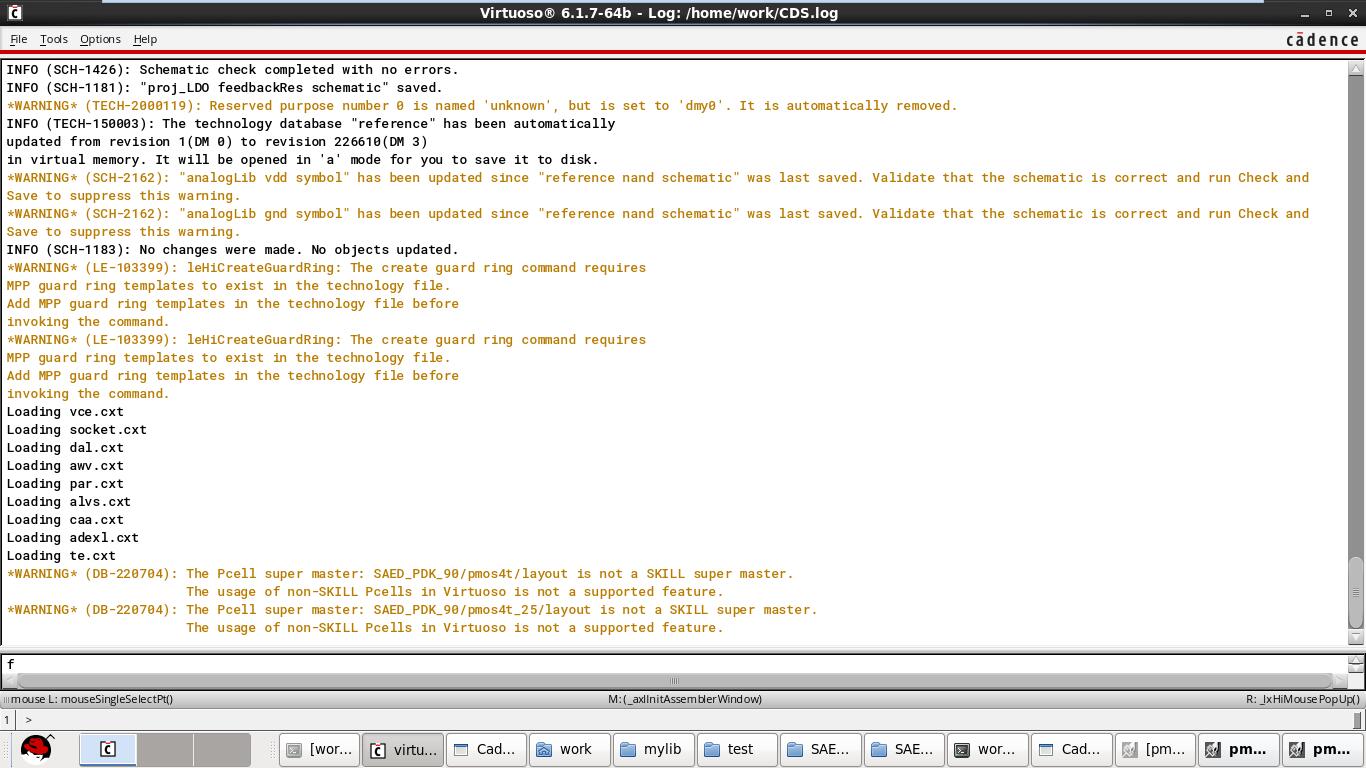Open the Options menu
This screenshot has width=1366, height=768.
coord(100,39)
